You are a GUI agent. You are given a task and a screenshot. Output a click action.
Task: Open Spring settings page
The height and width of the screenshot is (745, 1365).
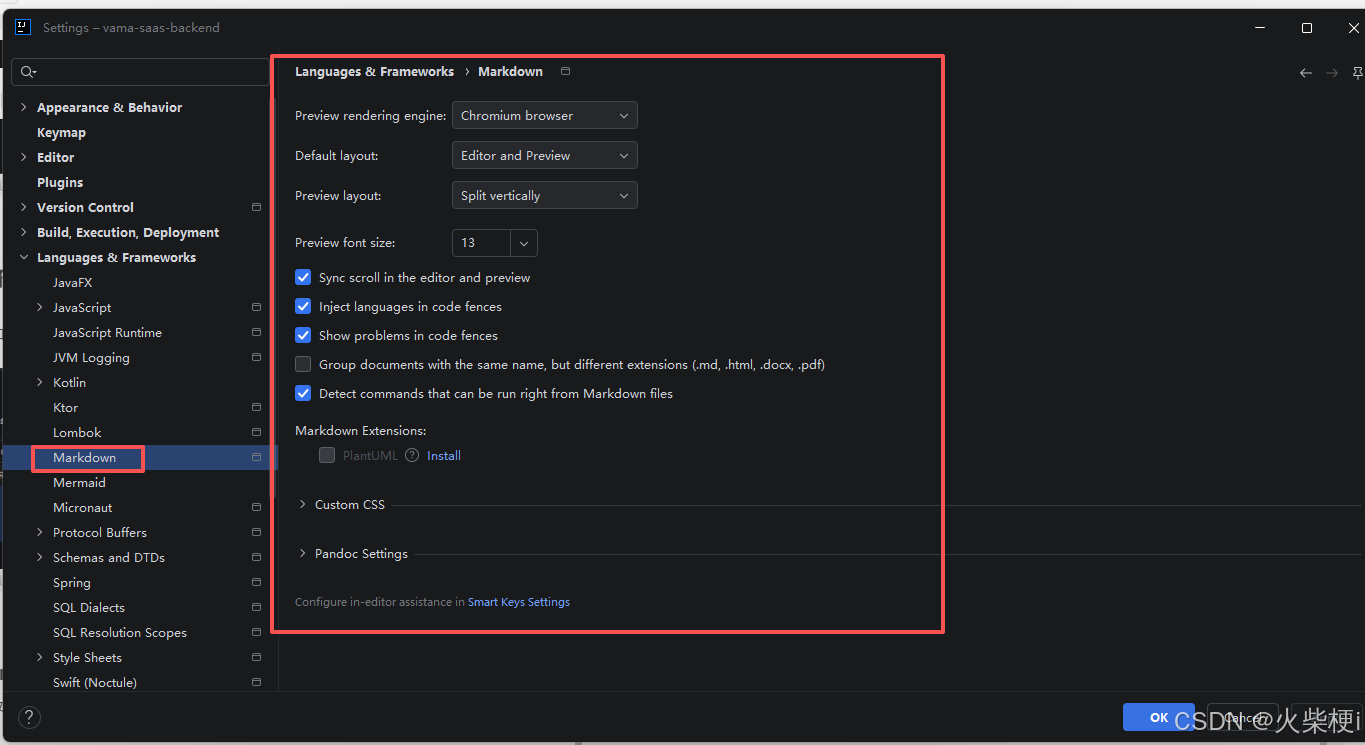click(x=72, y=582)
